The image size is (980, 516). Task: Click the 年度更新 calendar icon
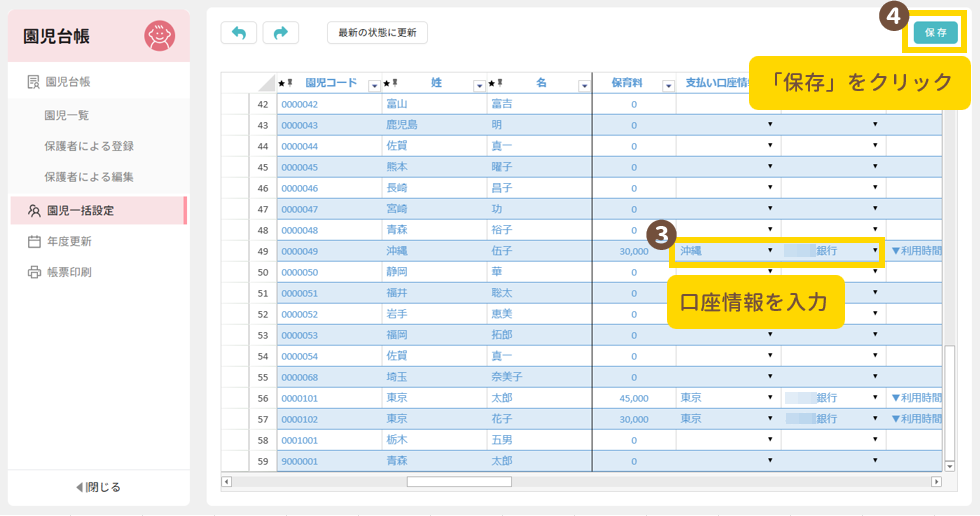pos(33,241)
